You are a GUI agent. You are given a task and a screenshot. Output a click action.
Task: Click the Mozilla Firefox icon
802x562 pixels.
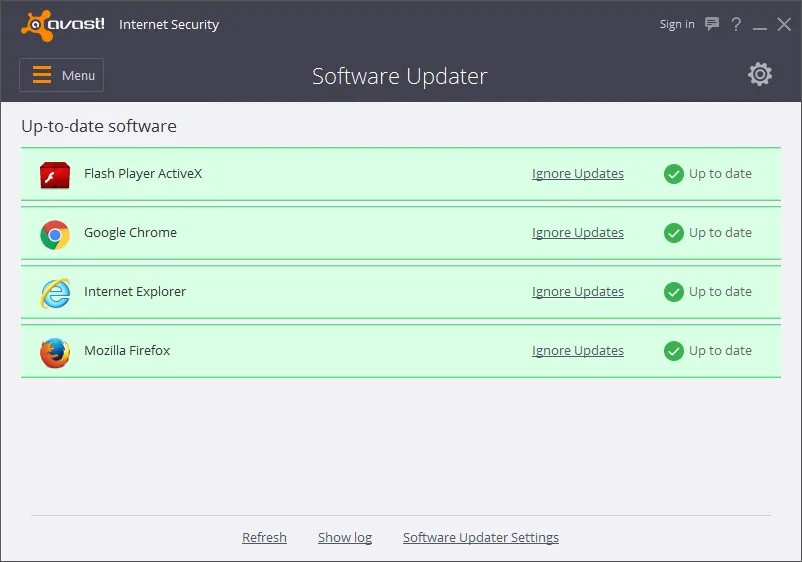55,353
